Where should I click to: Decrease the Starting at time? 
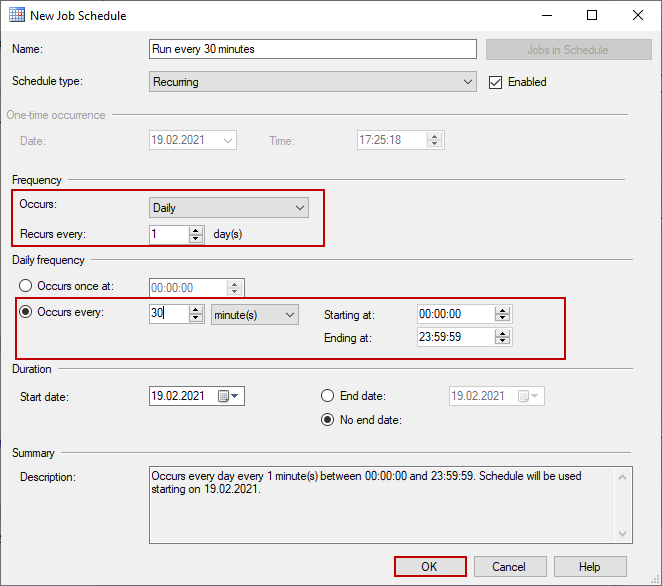click(x=502, y=318)
